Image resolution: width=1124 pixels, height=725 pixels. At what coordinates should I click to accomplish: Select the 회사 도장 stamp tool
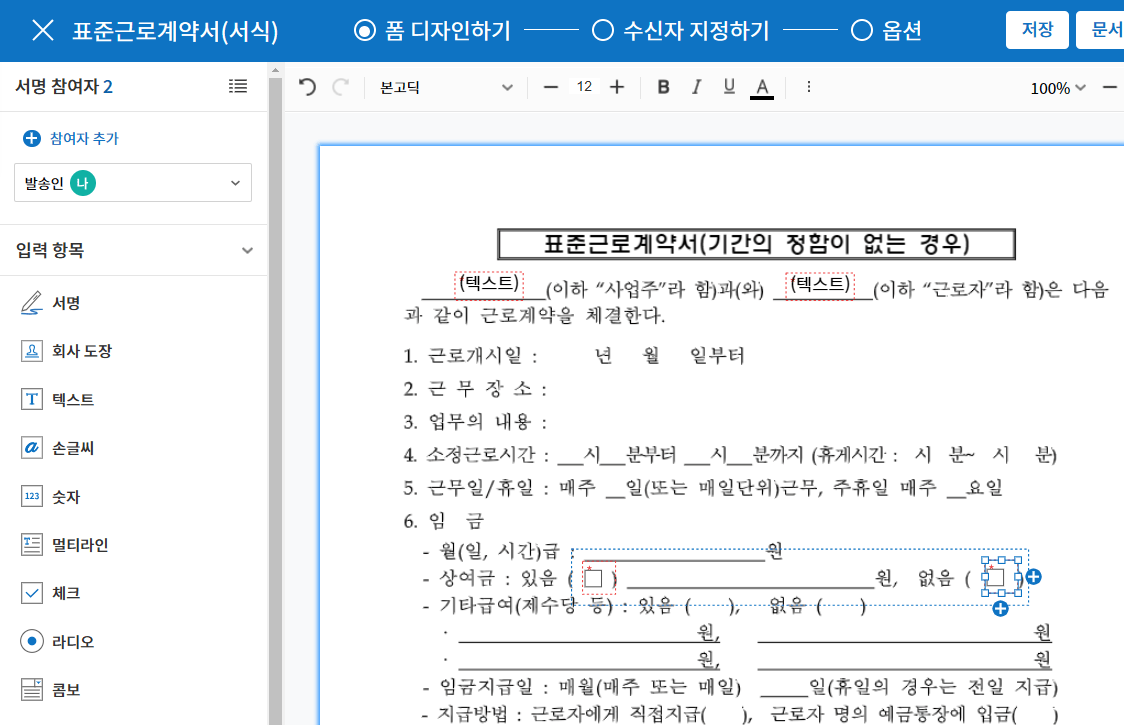(x=66, y=351)
